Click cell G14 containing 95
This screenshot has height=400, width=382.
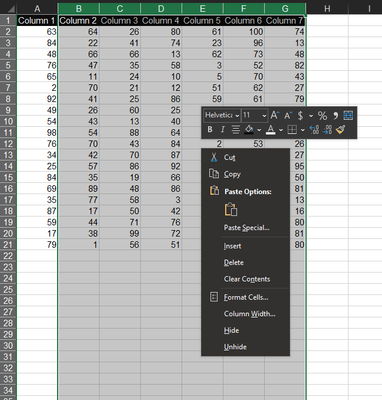(297, 166)
